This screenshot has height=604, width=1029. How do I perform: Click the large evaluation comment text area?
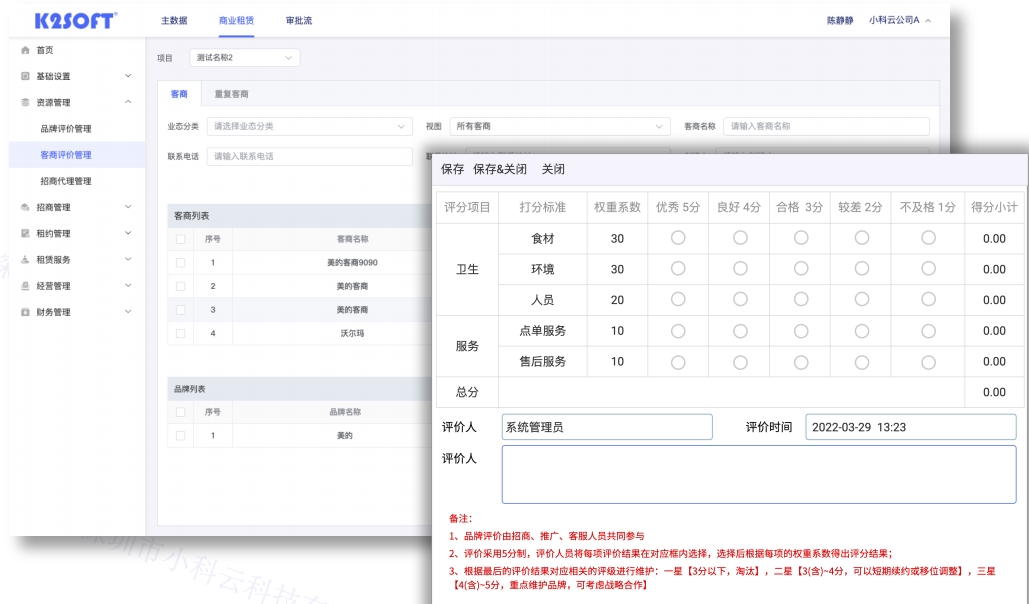[x=759, y=475]
